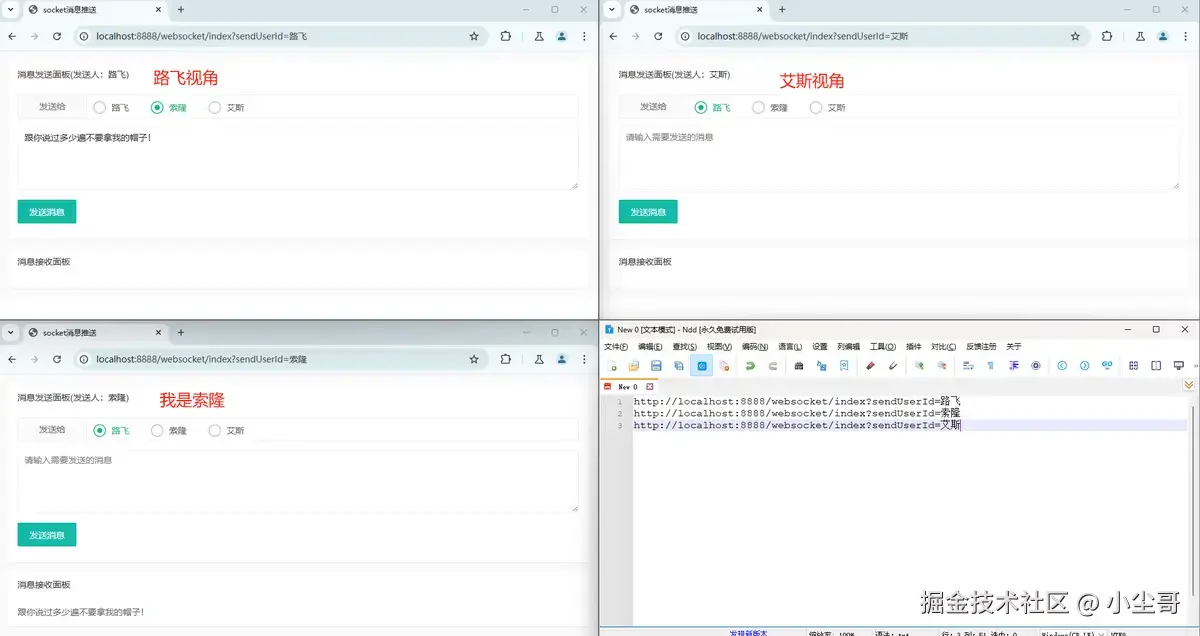Bookmark the 艾斯 page with star icon
This screenshot has height=636, width=1200.
pyautogui.click(x=1075, y=36)
